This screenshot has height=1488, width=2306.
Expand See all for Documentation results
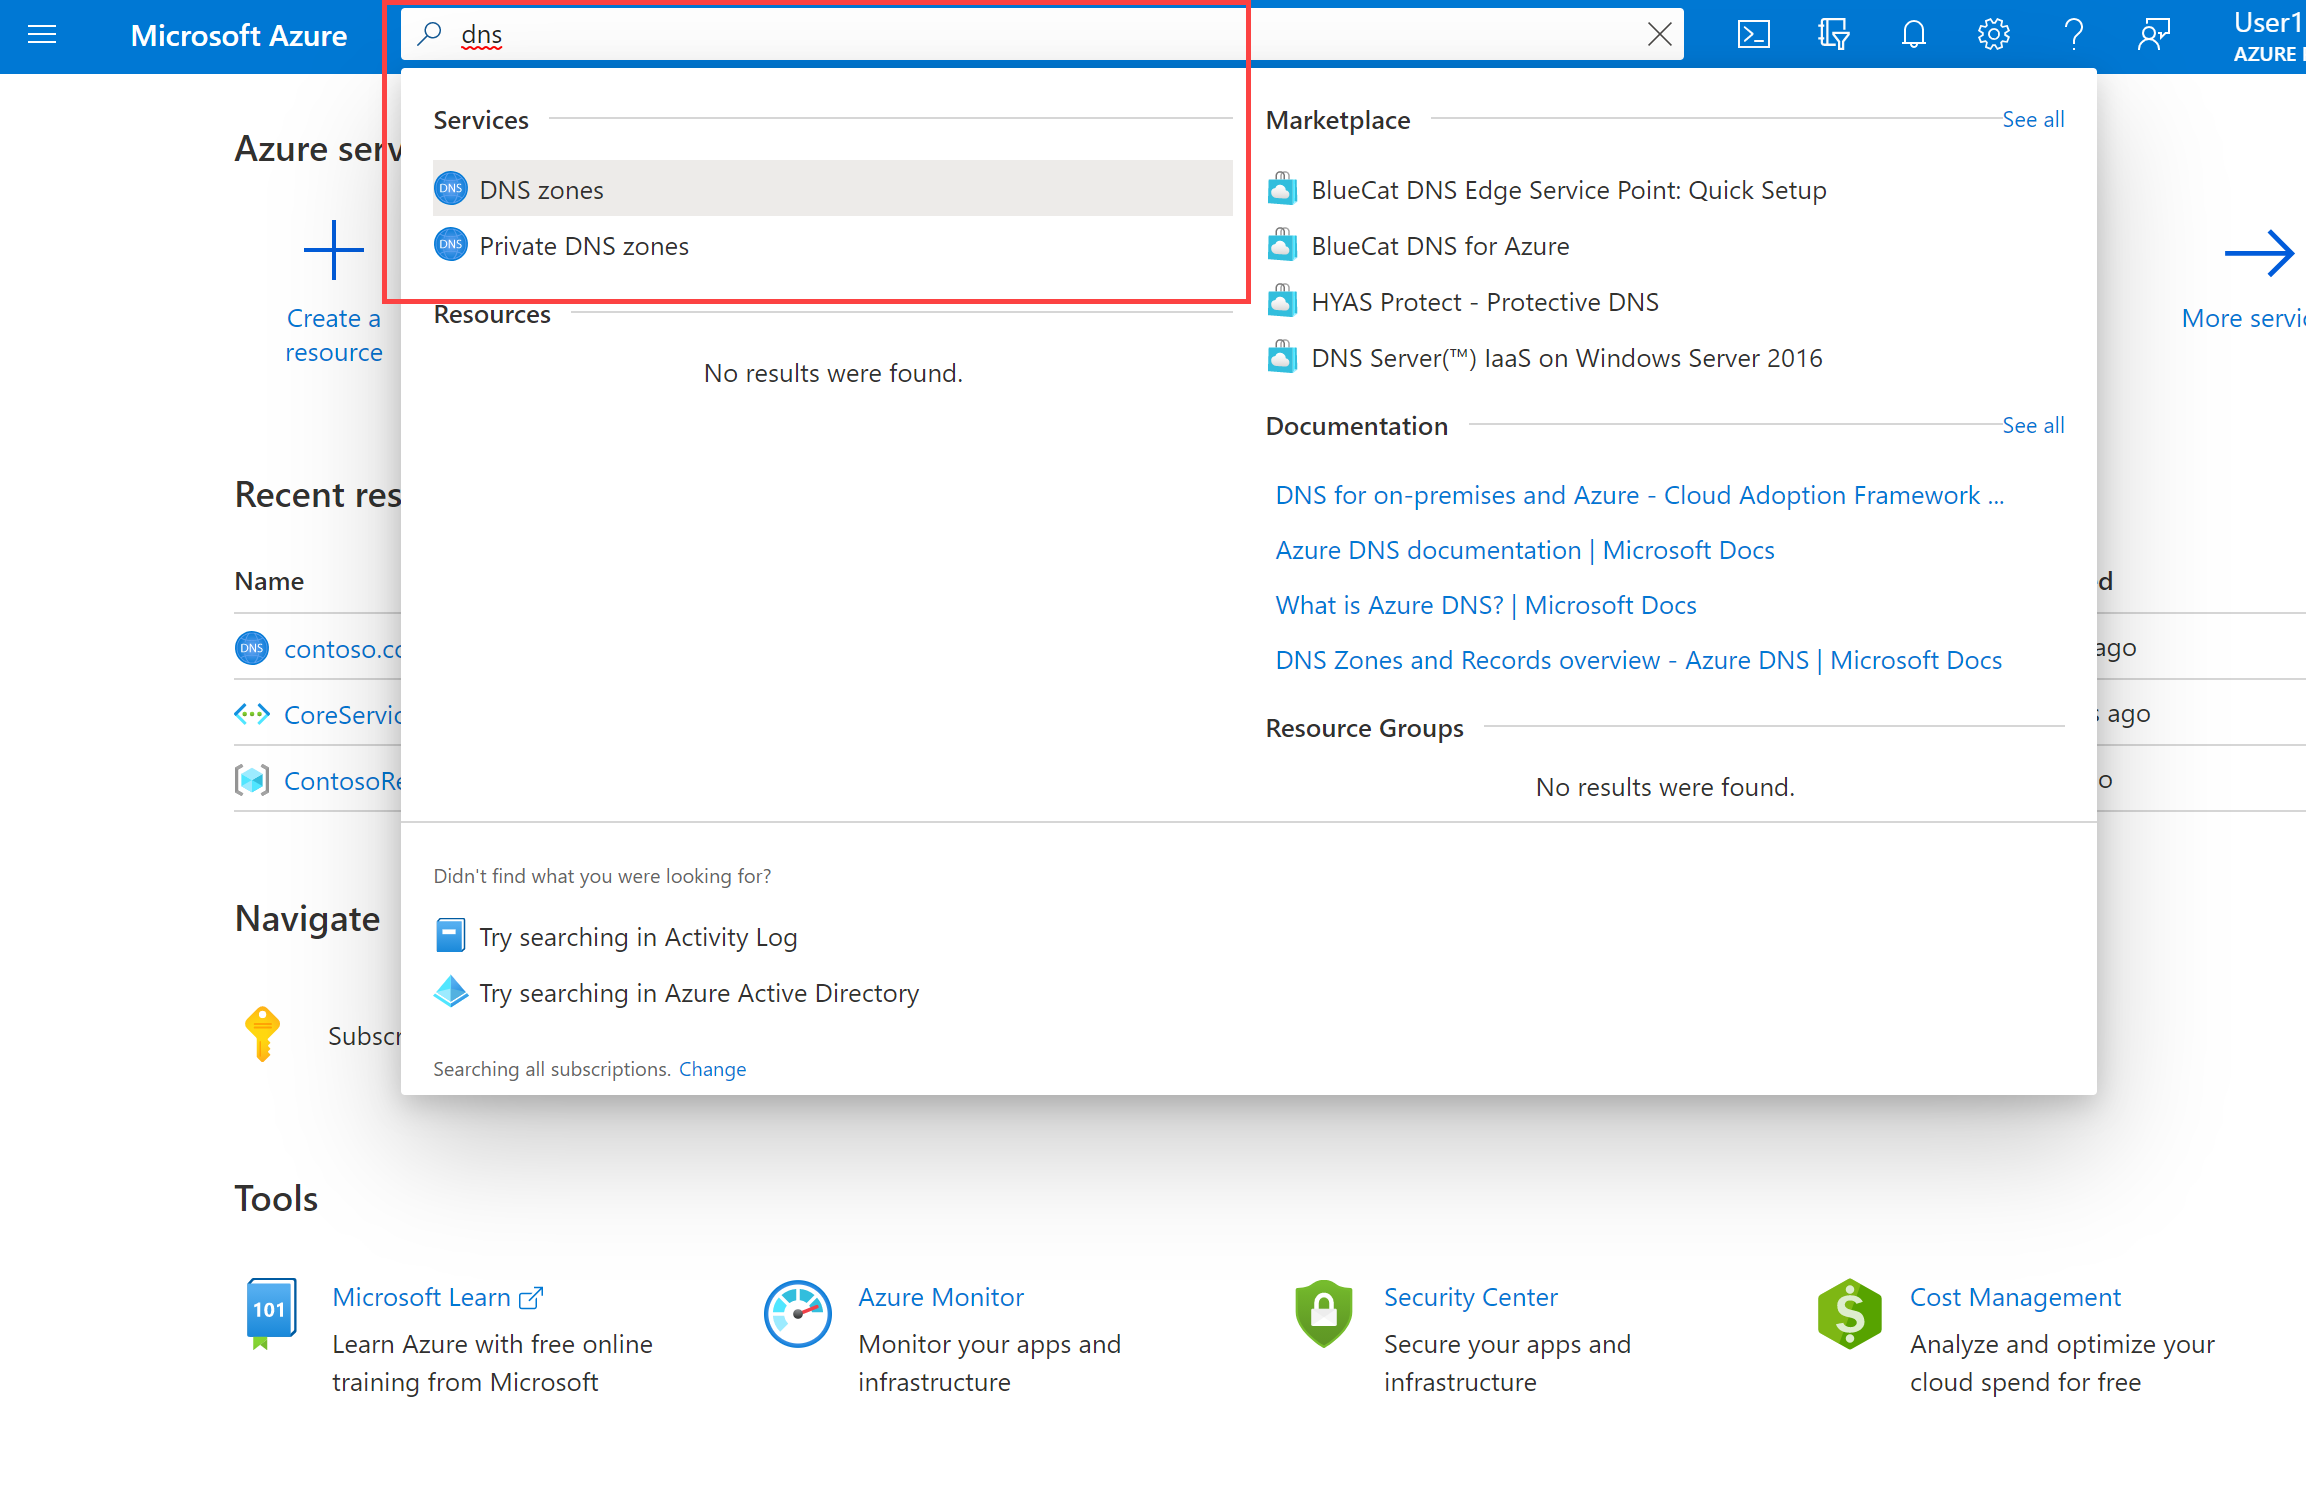click(x=2032, y=425)
